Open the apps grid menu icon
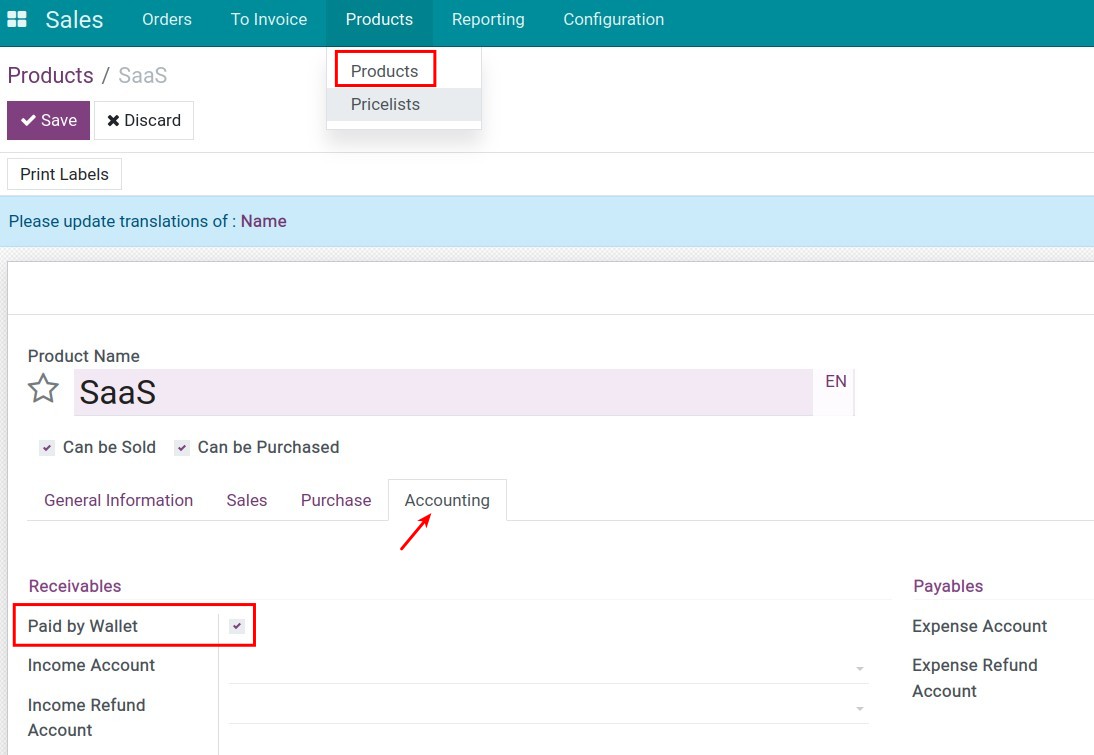 click(17, 19)
